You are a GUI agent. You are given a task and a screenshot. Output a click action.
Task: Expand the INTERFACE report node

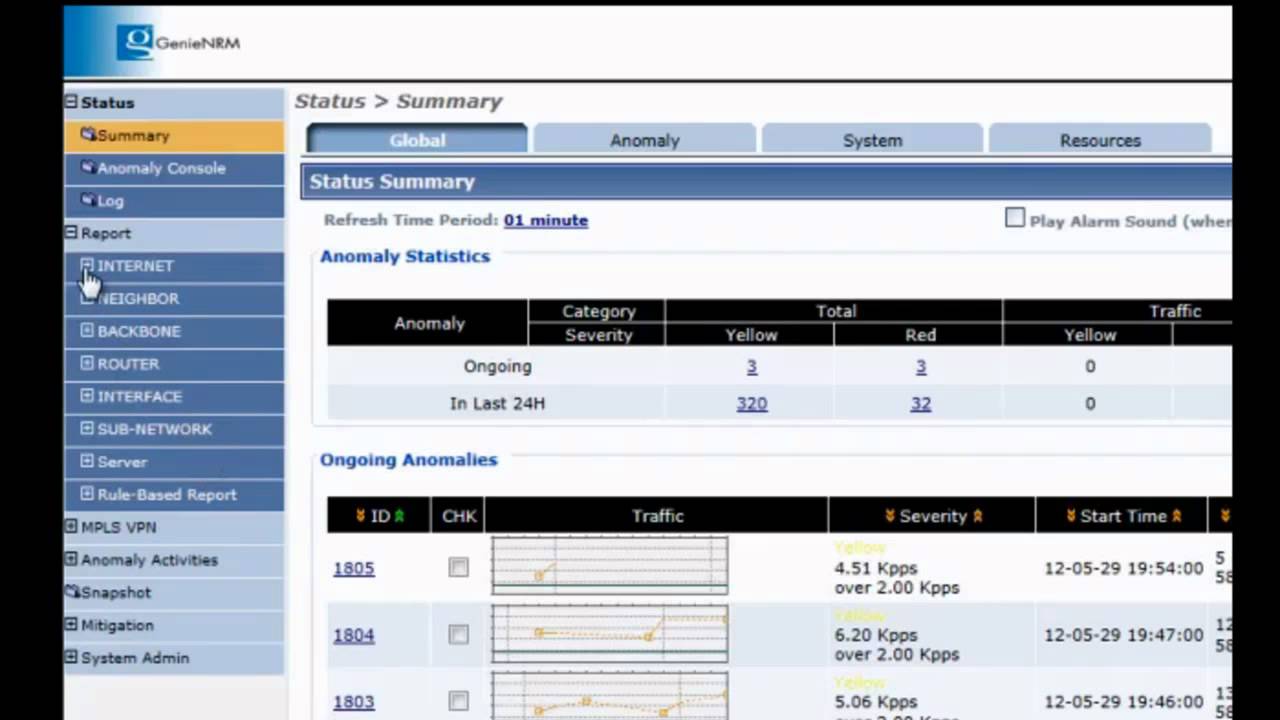click(x=87, y=396)
